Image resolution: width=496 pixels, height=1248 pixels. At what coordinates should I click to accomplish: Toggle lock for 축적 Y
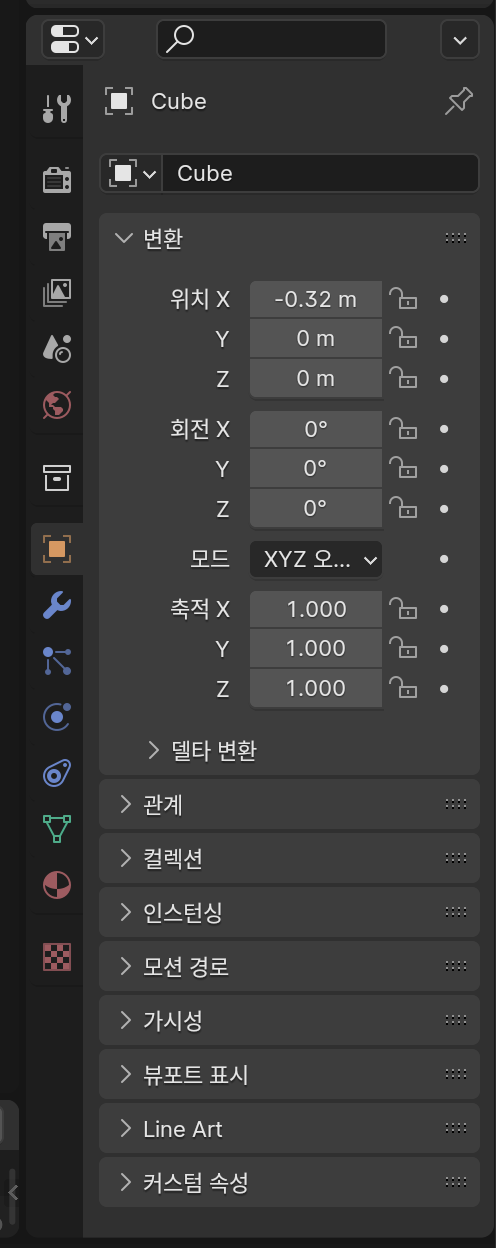(402, 648)
